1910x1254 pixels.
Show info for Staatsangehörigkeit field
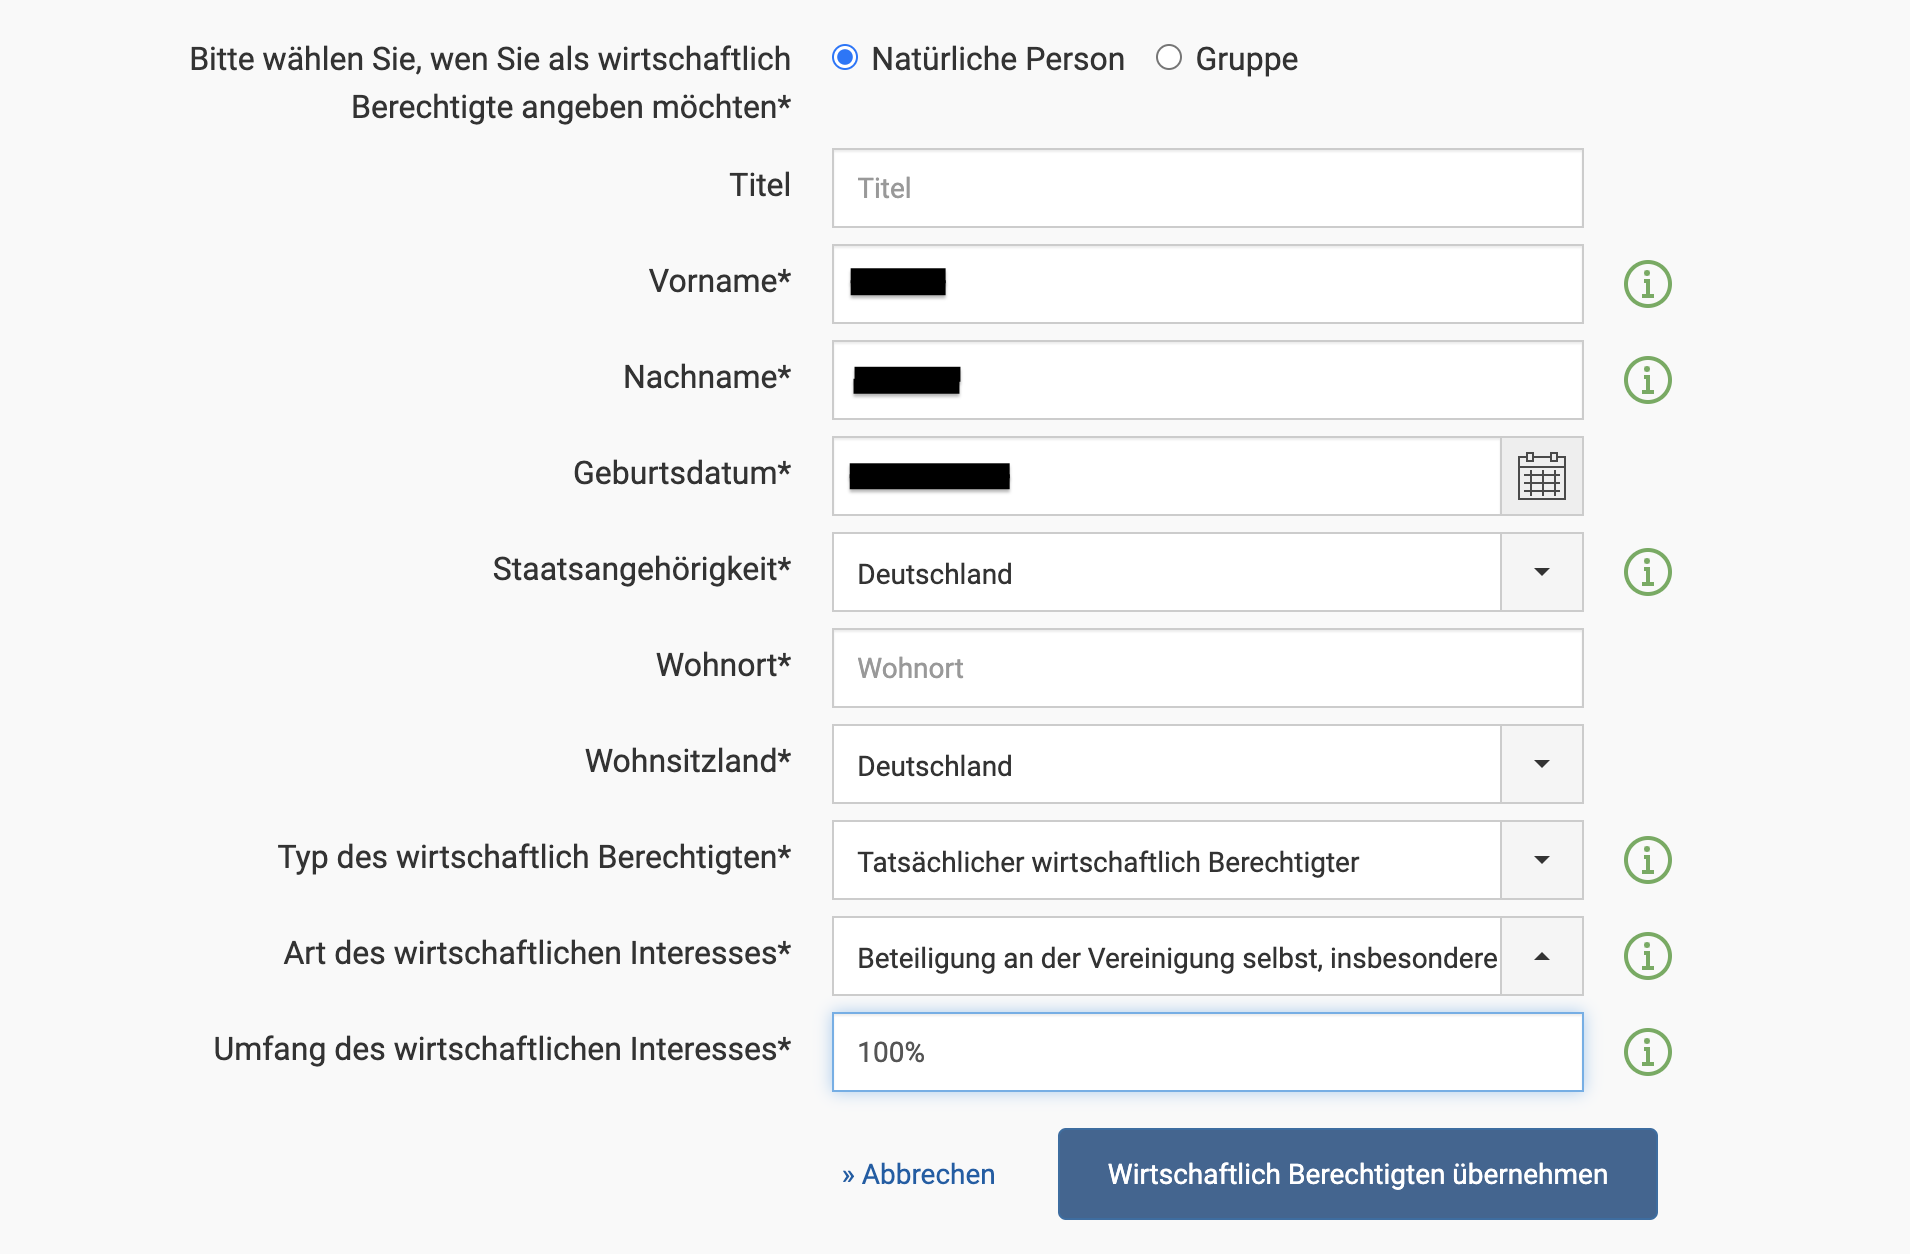[1647, 572]
